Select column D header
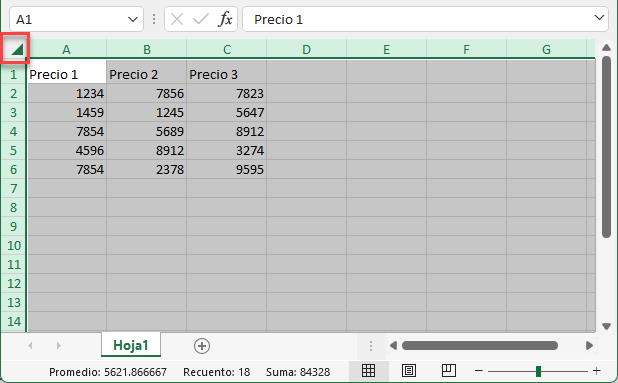618x383 pixels. (306, 49)
